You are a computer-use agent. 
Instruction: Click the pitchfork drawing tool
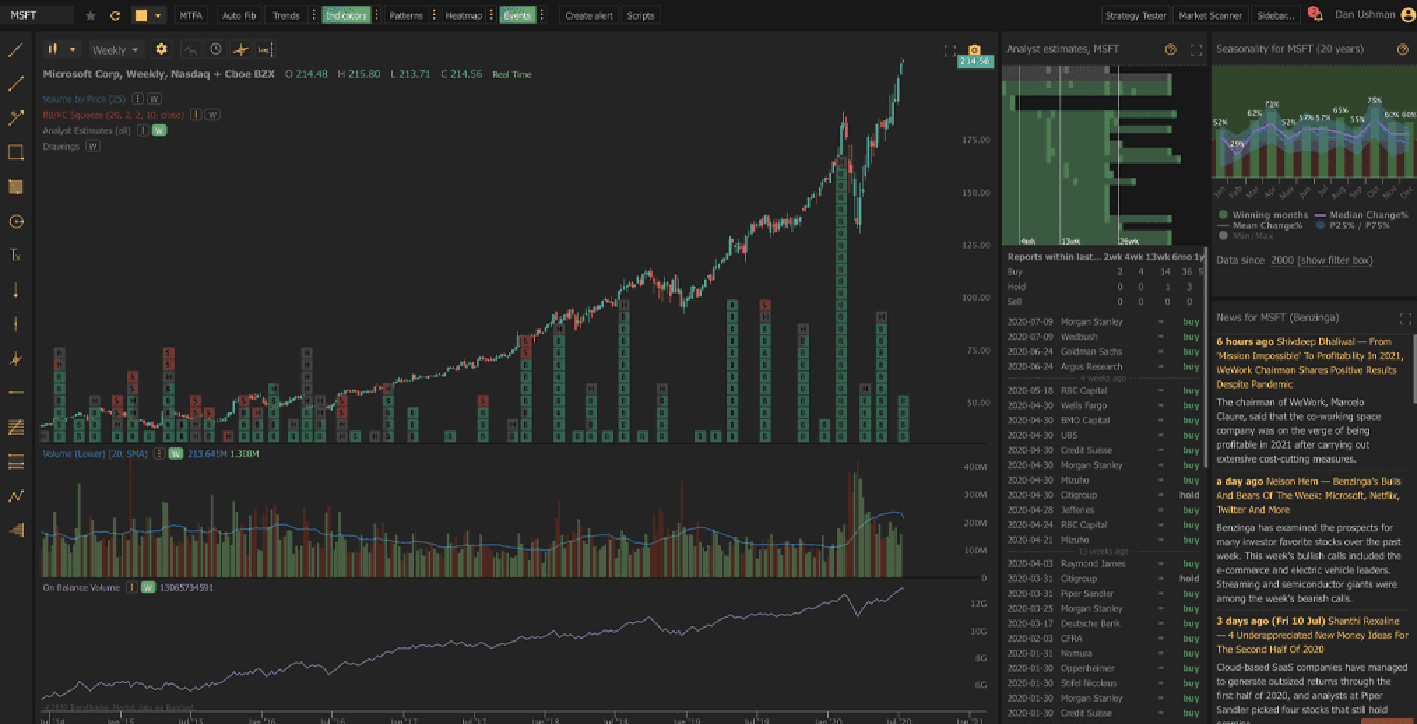[14, 358]
